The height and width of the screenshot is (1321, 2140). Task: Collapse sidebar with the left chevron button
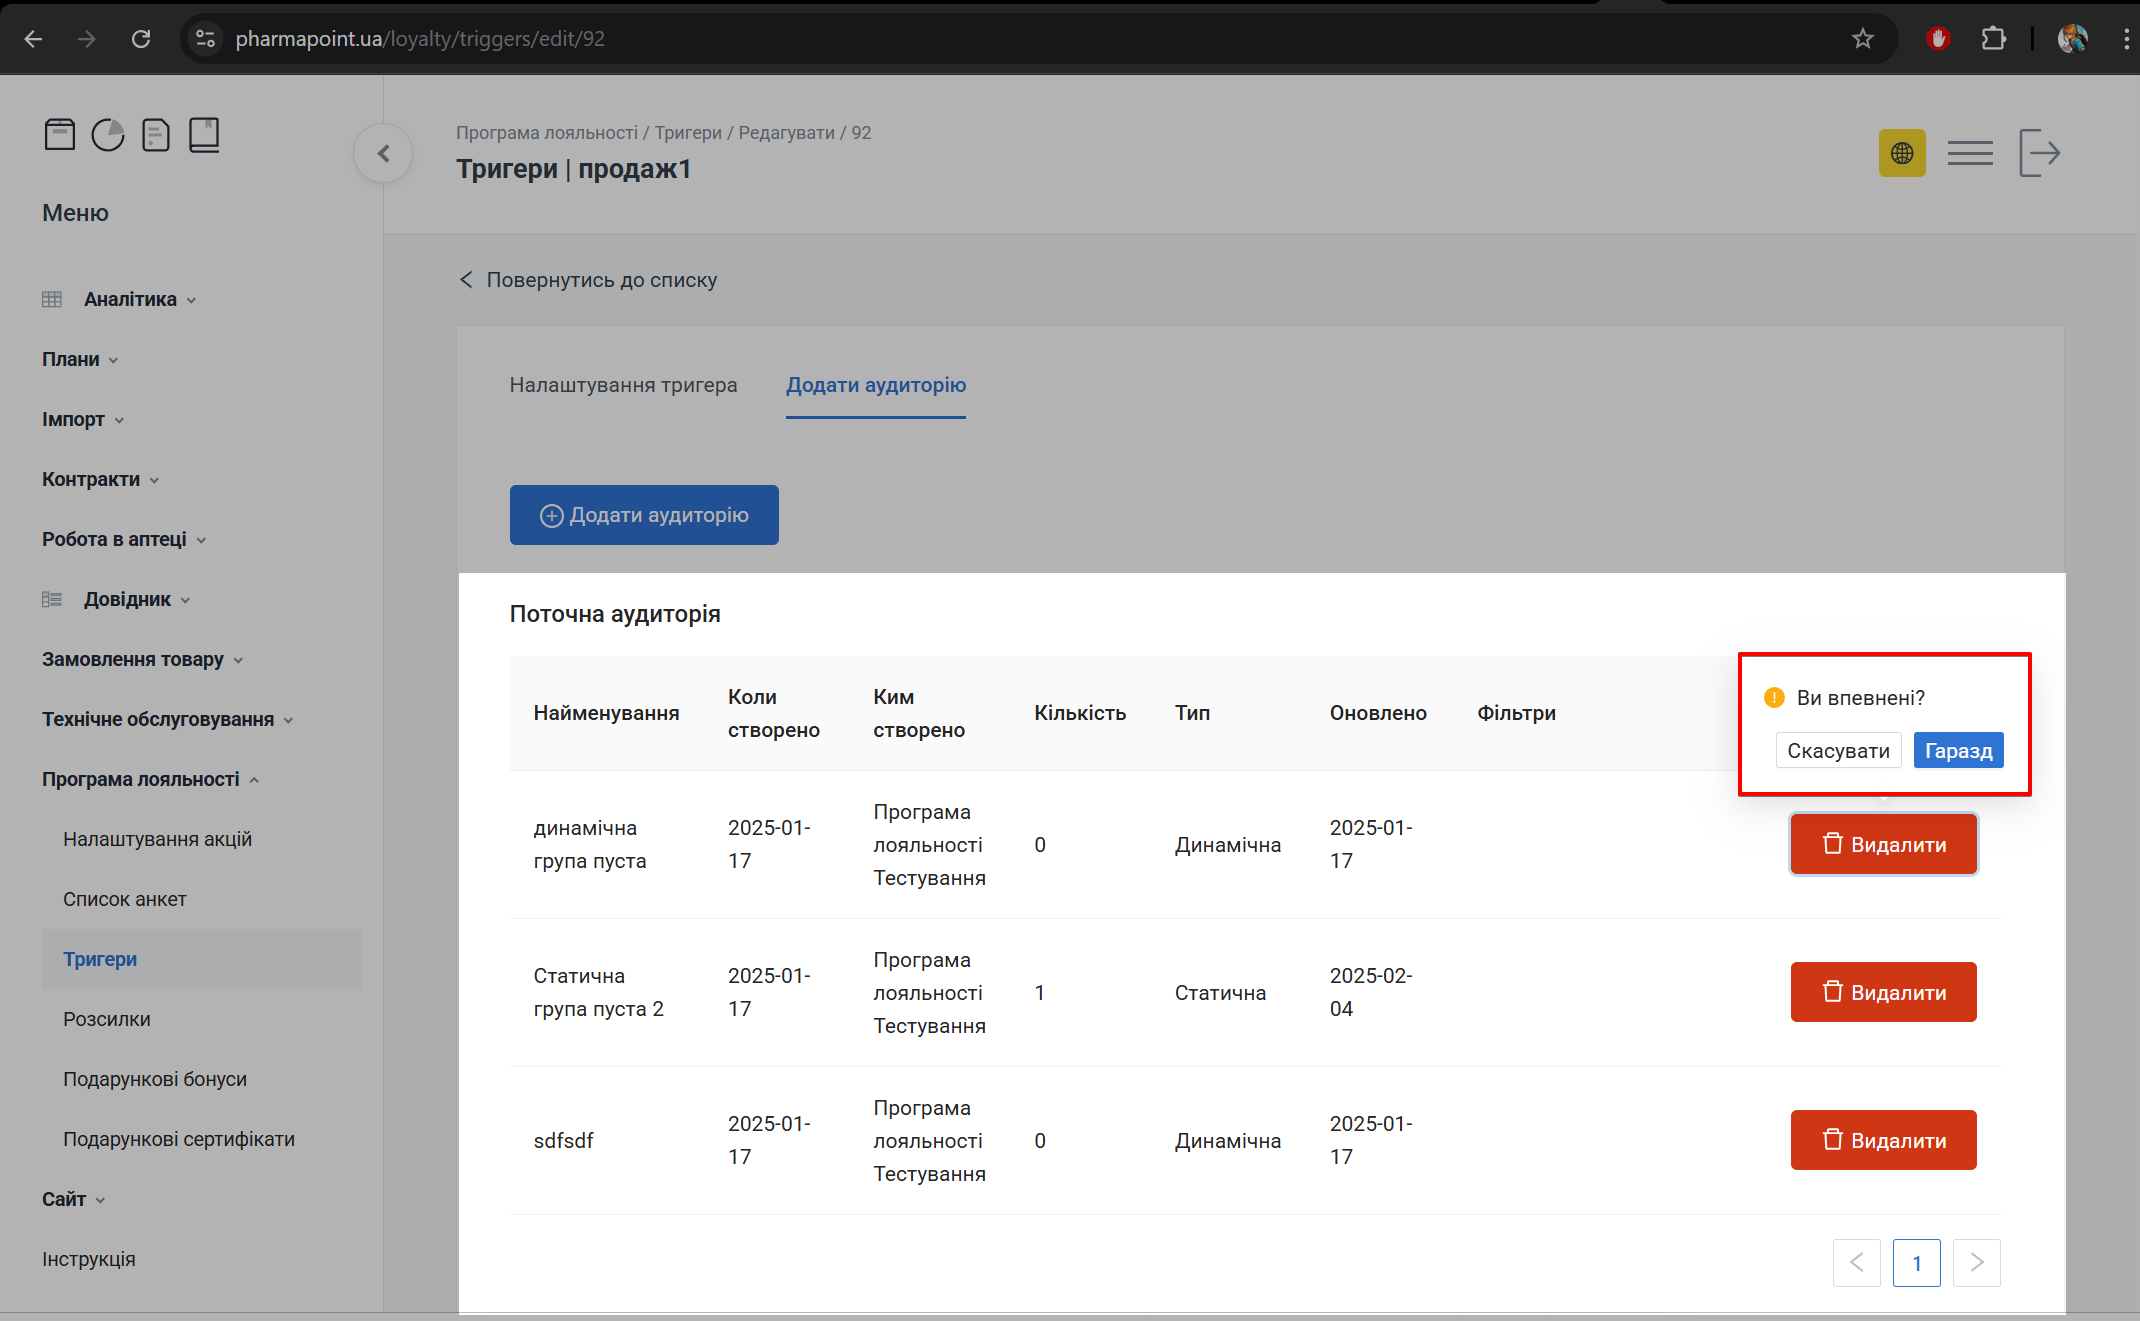(x=383, y=153)
